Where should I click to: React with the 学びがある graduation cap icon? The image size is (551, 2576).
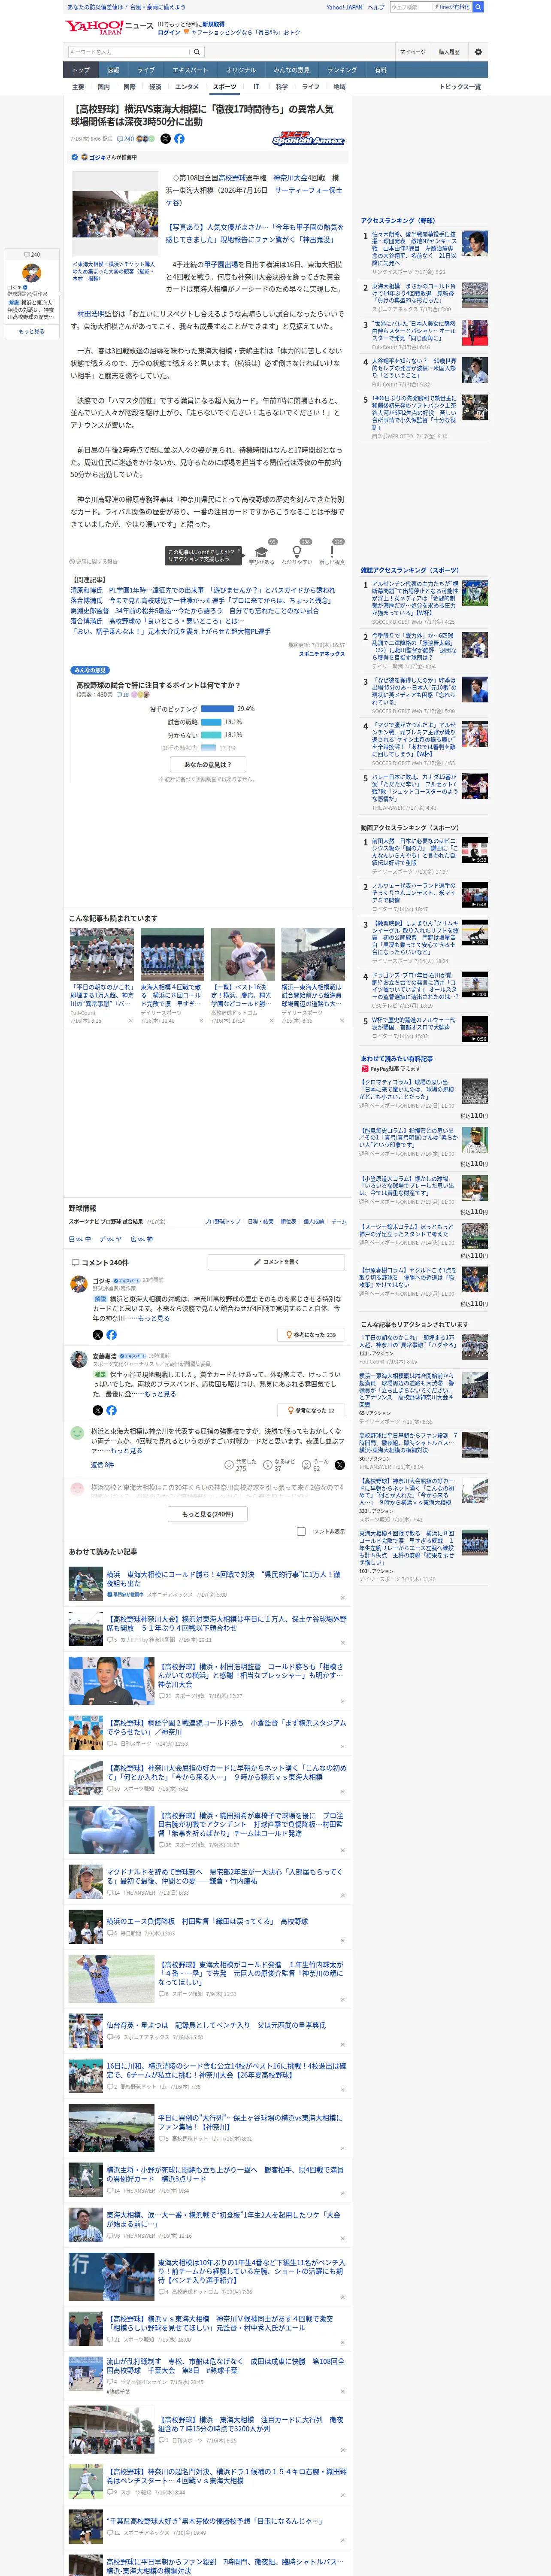coord(262,553)
